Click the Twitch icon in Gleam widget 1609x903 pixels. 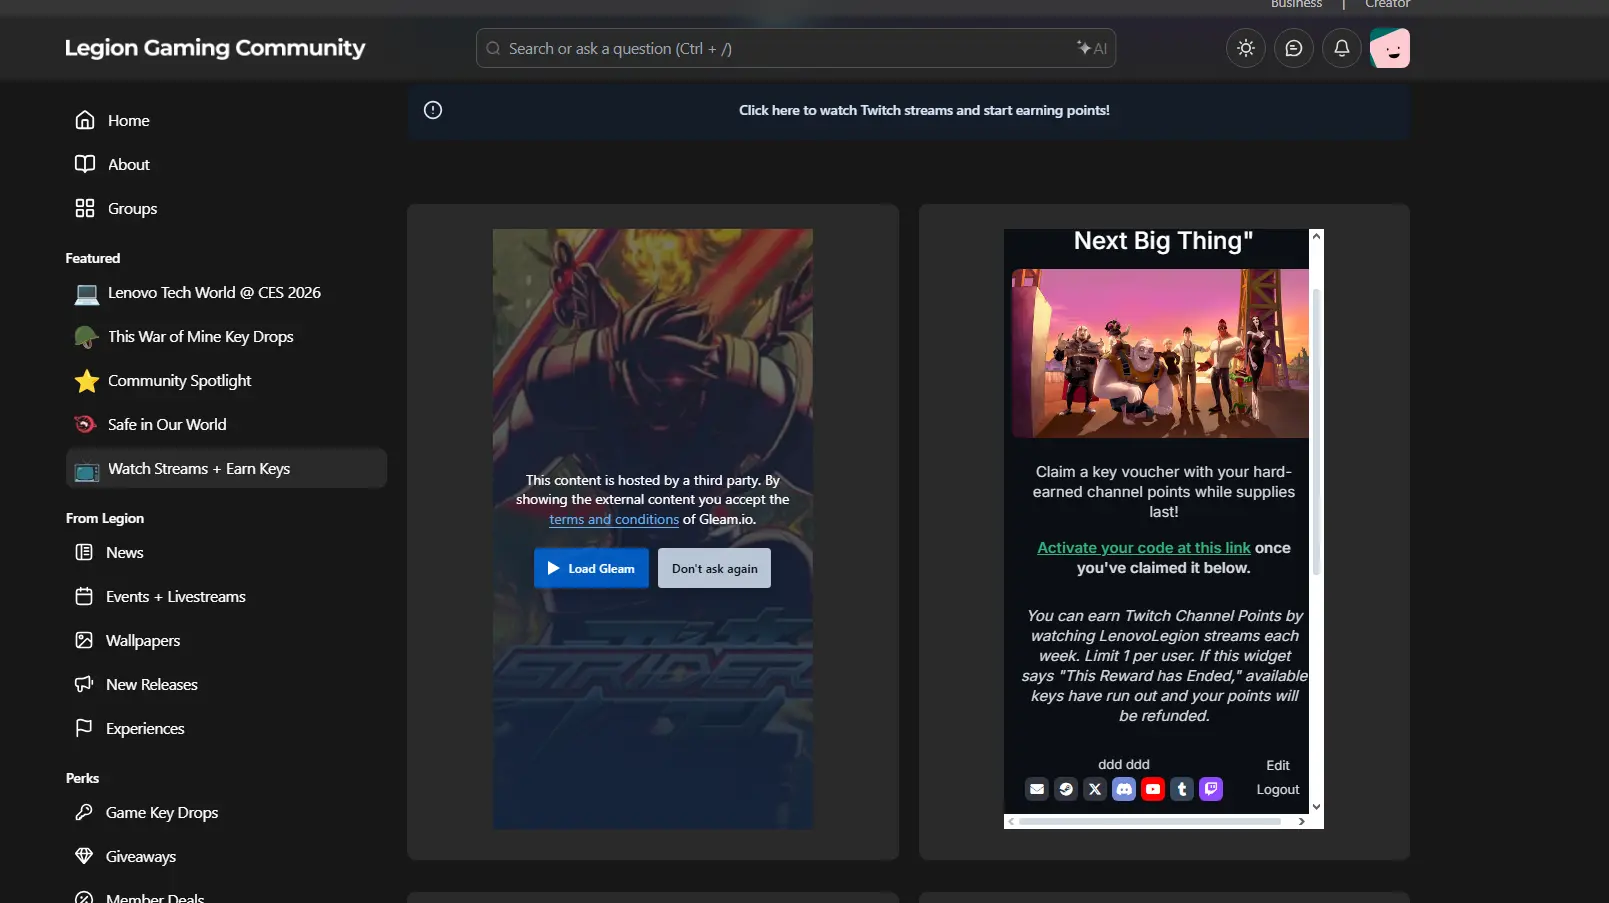1211,789
